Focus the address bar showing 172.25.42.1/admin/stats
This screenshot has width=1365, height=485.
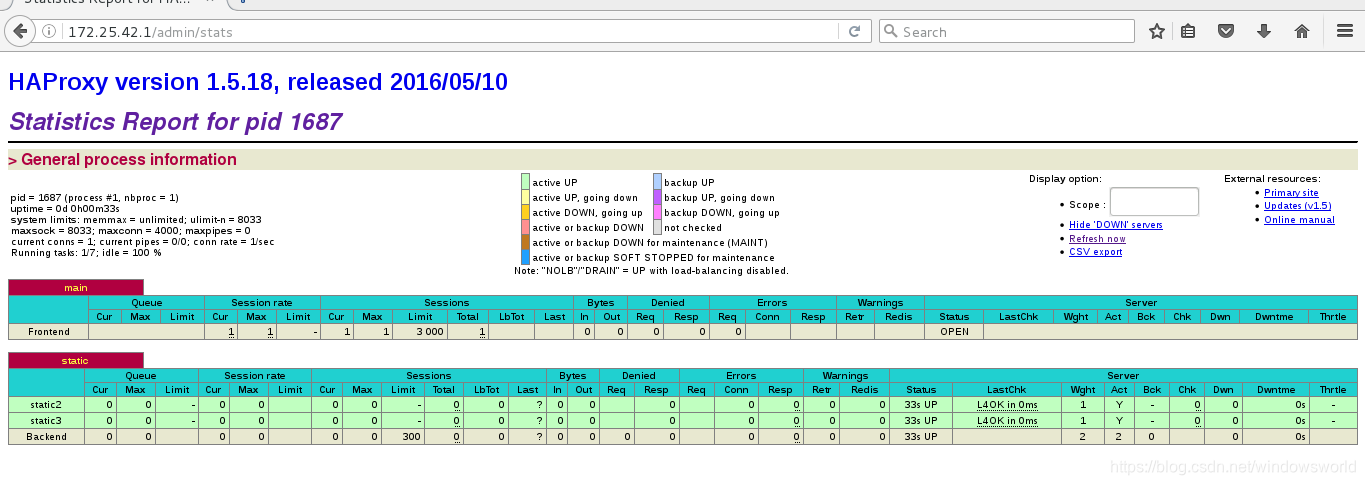click(x=452, y=32)
